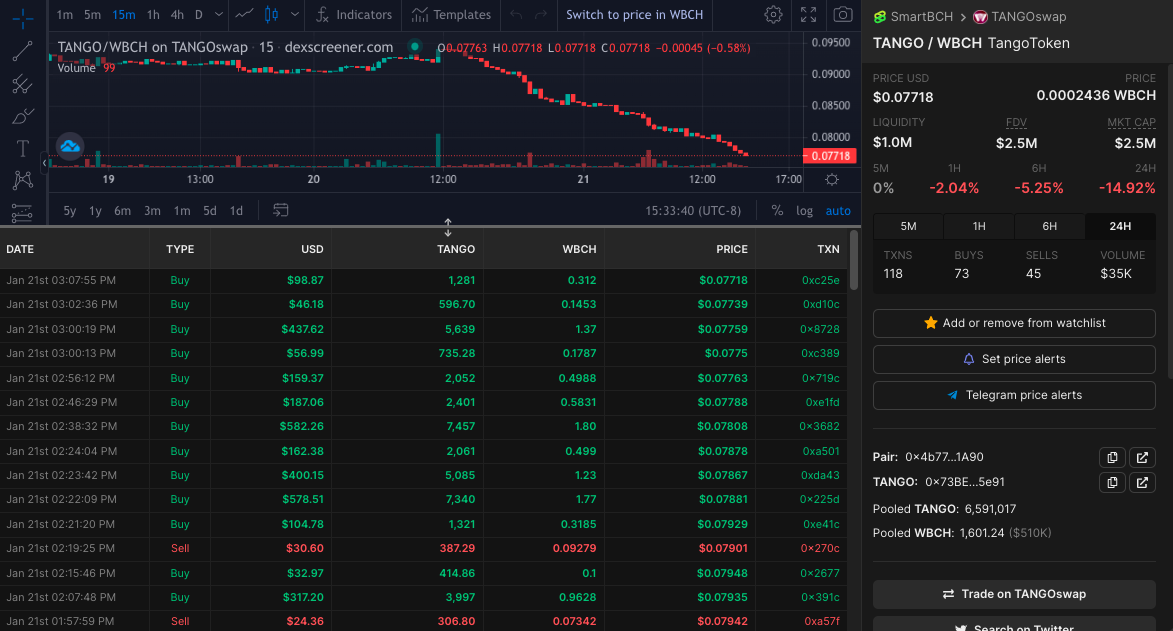Take a chart snapshot with camera icon
1173x631 pixels.
tap(843, 15)
